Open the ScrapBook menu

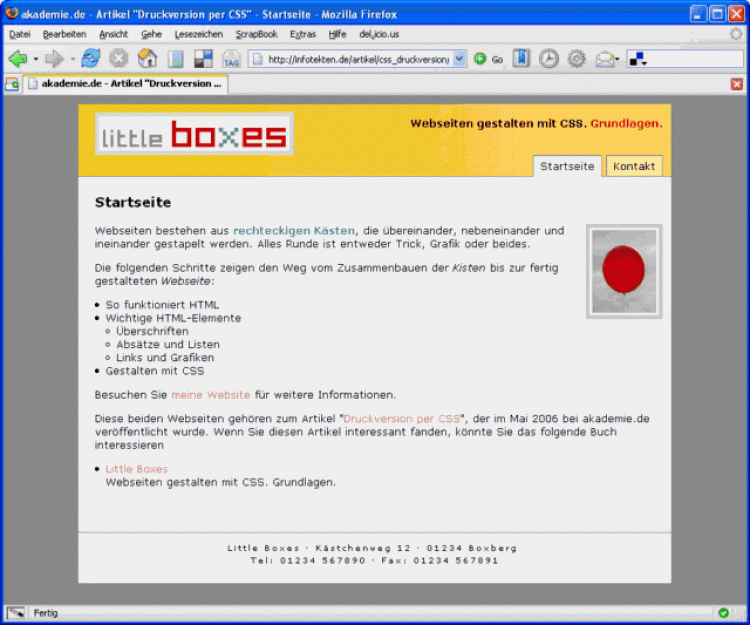(256, 34)
